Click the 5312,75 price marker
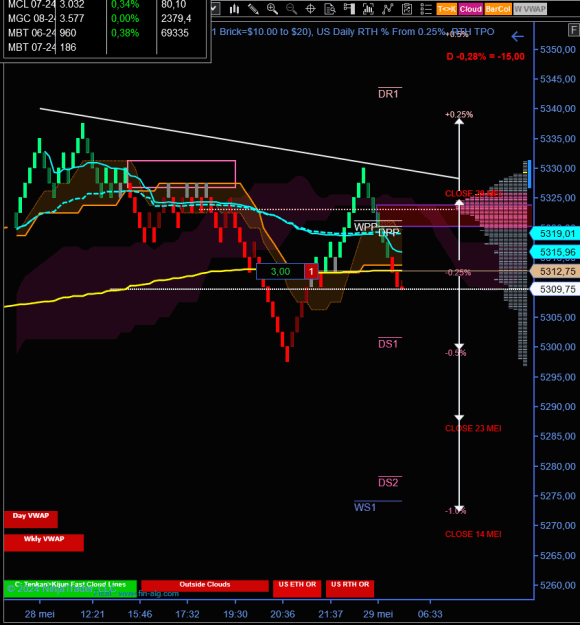The height and width of the screenshot is (625, 580). pos(555,271)
